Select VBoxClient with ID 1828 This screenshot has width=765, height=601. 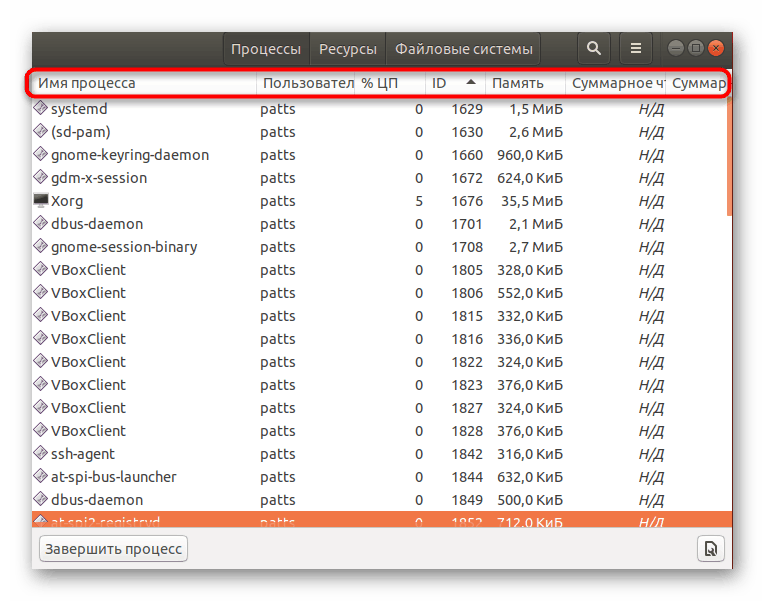pos(380,431)
